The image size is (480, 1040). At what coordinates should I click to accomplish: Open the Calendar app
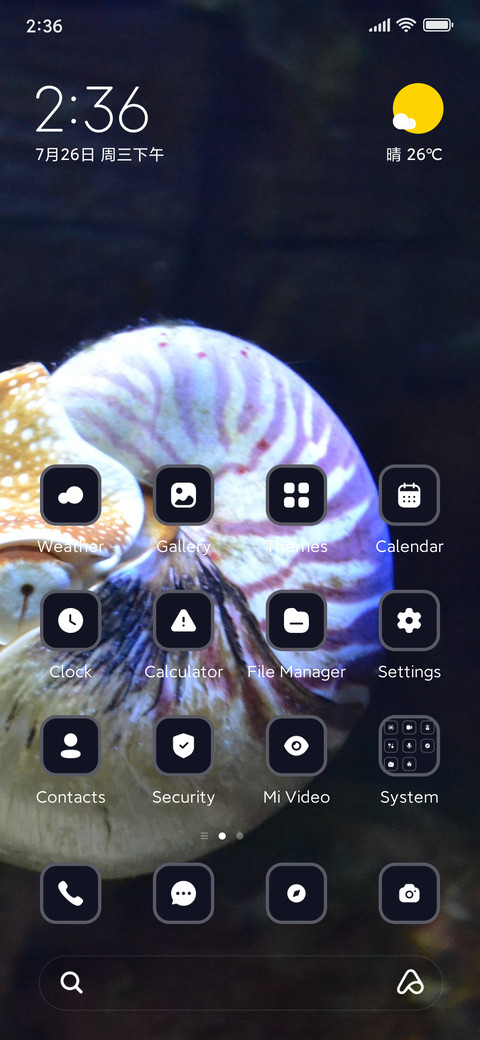[409, 495]
